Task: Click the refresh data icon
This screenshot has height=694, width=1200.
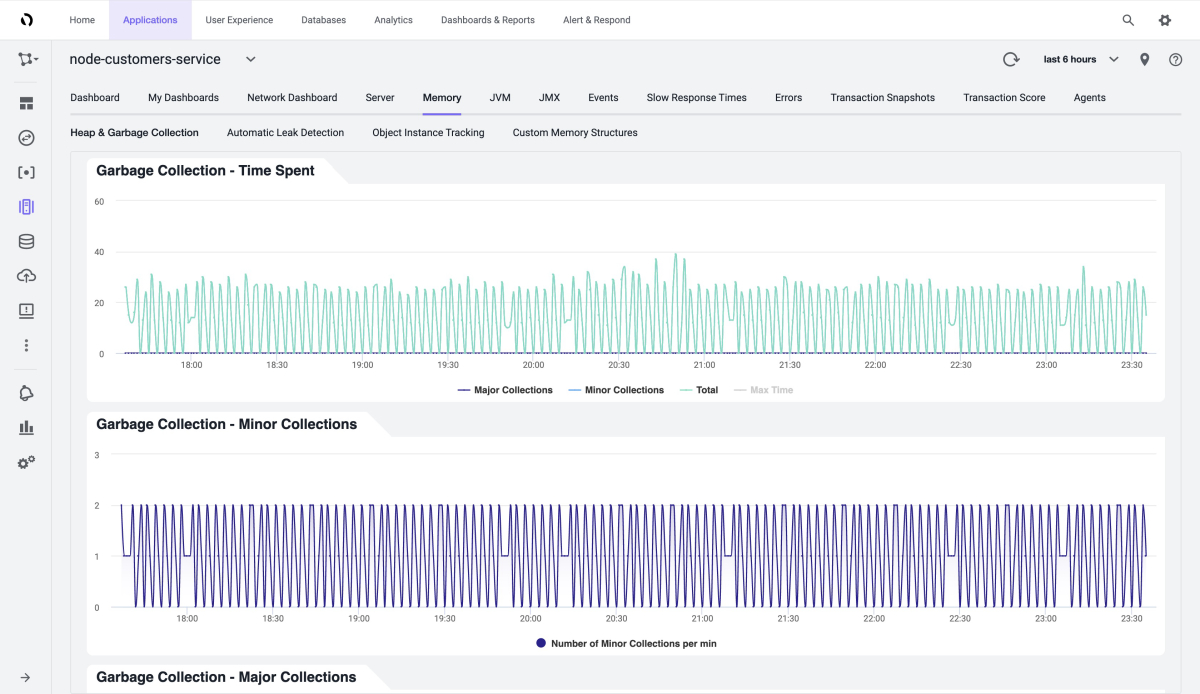Action: click(x=1011, y=60)
